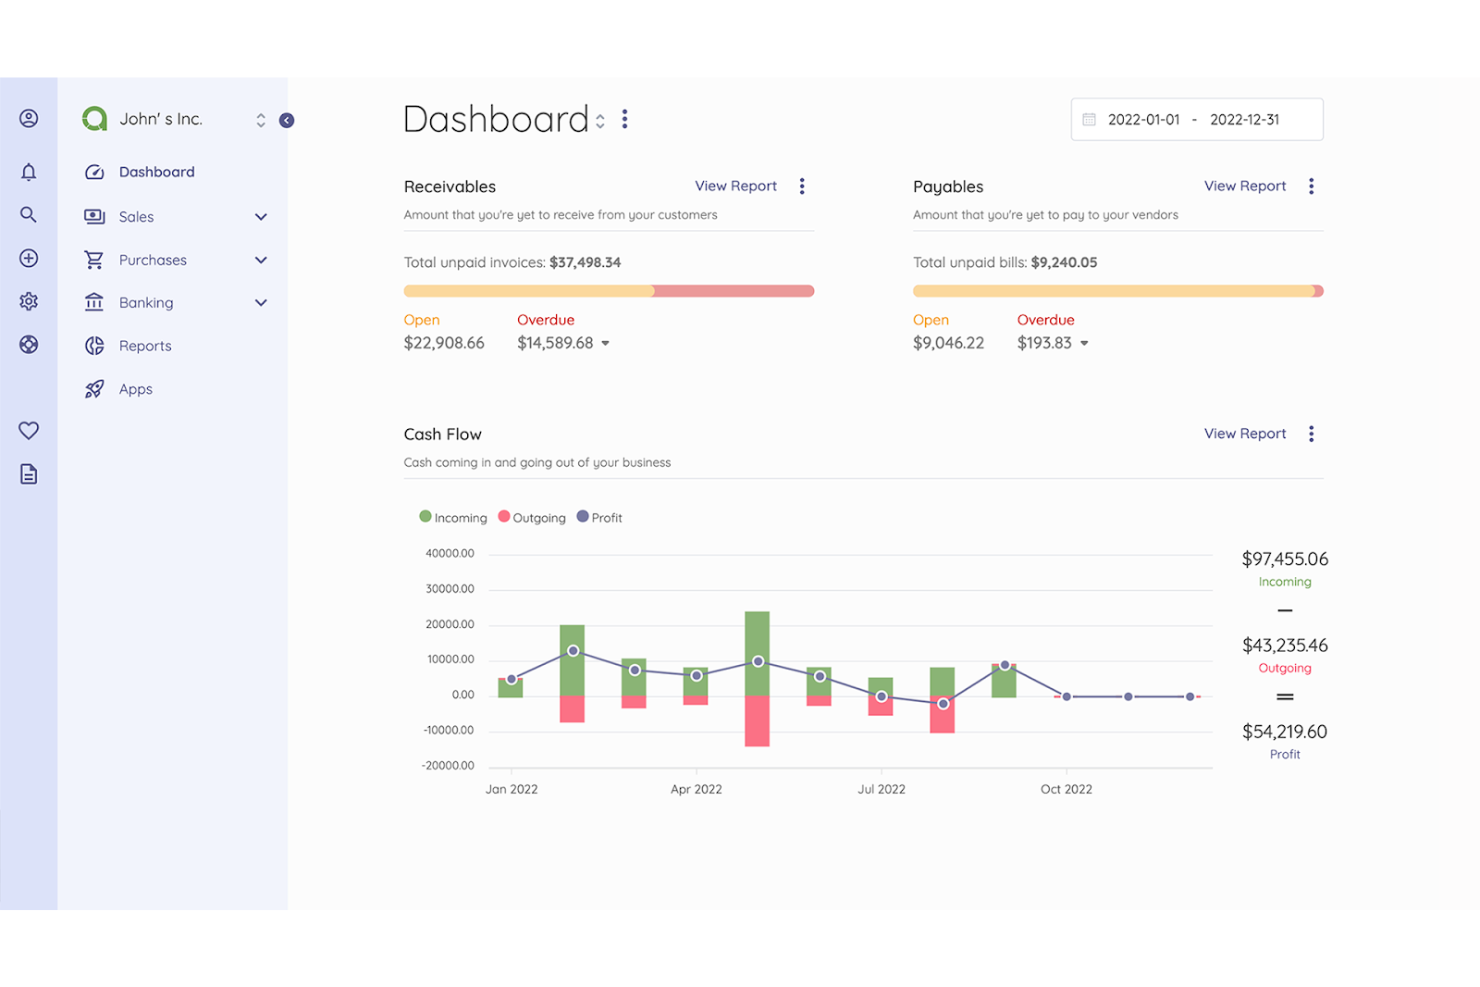
Task: Open View Report for Cash Flow
Action: click(1244, 433)
